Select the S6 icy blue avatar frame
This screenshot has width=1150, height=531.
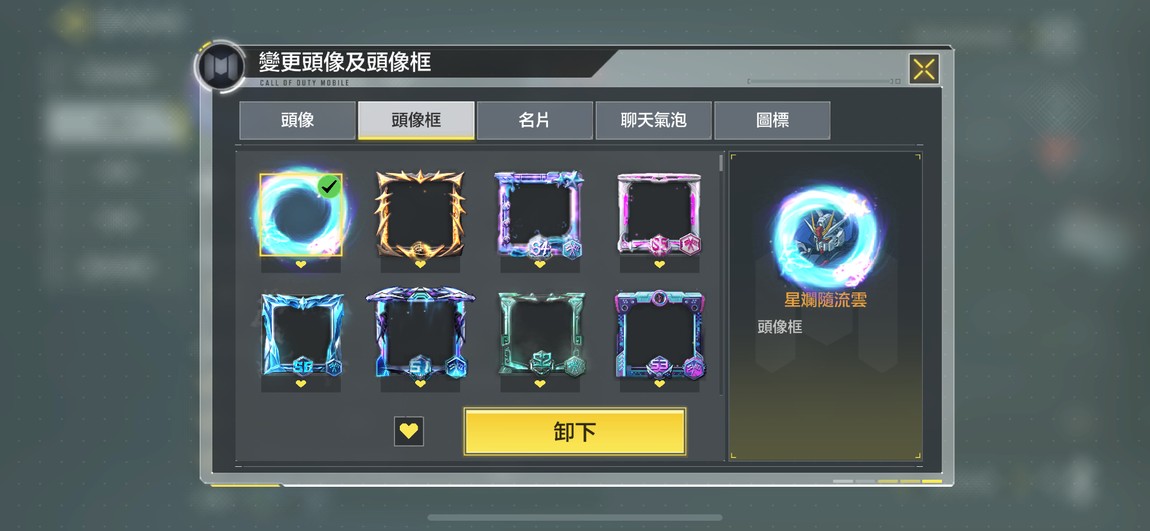(301, 334)
